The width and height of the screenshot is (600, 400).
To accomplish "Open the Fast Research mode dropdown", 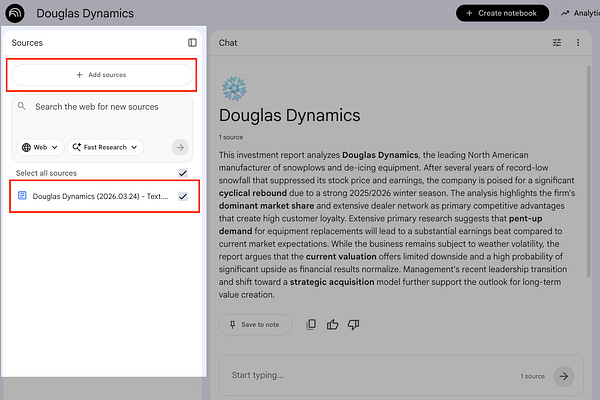I will (x=105, y=147).
